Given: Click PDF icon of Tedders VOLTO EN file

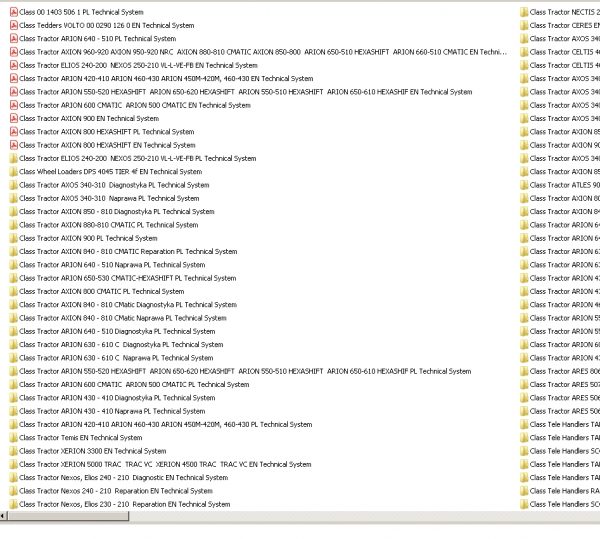Looking at the screenshot, I should pos(13,26).
